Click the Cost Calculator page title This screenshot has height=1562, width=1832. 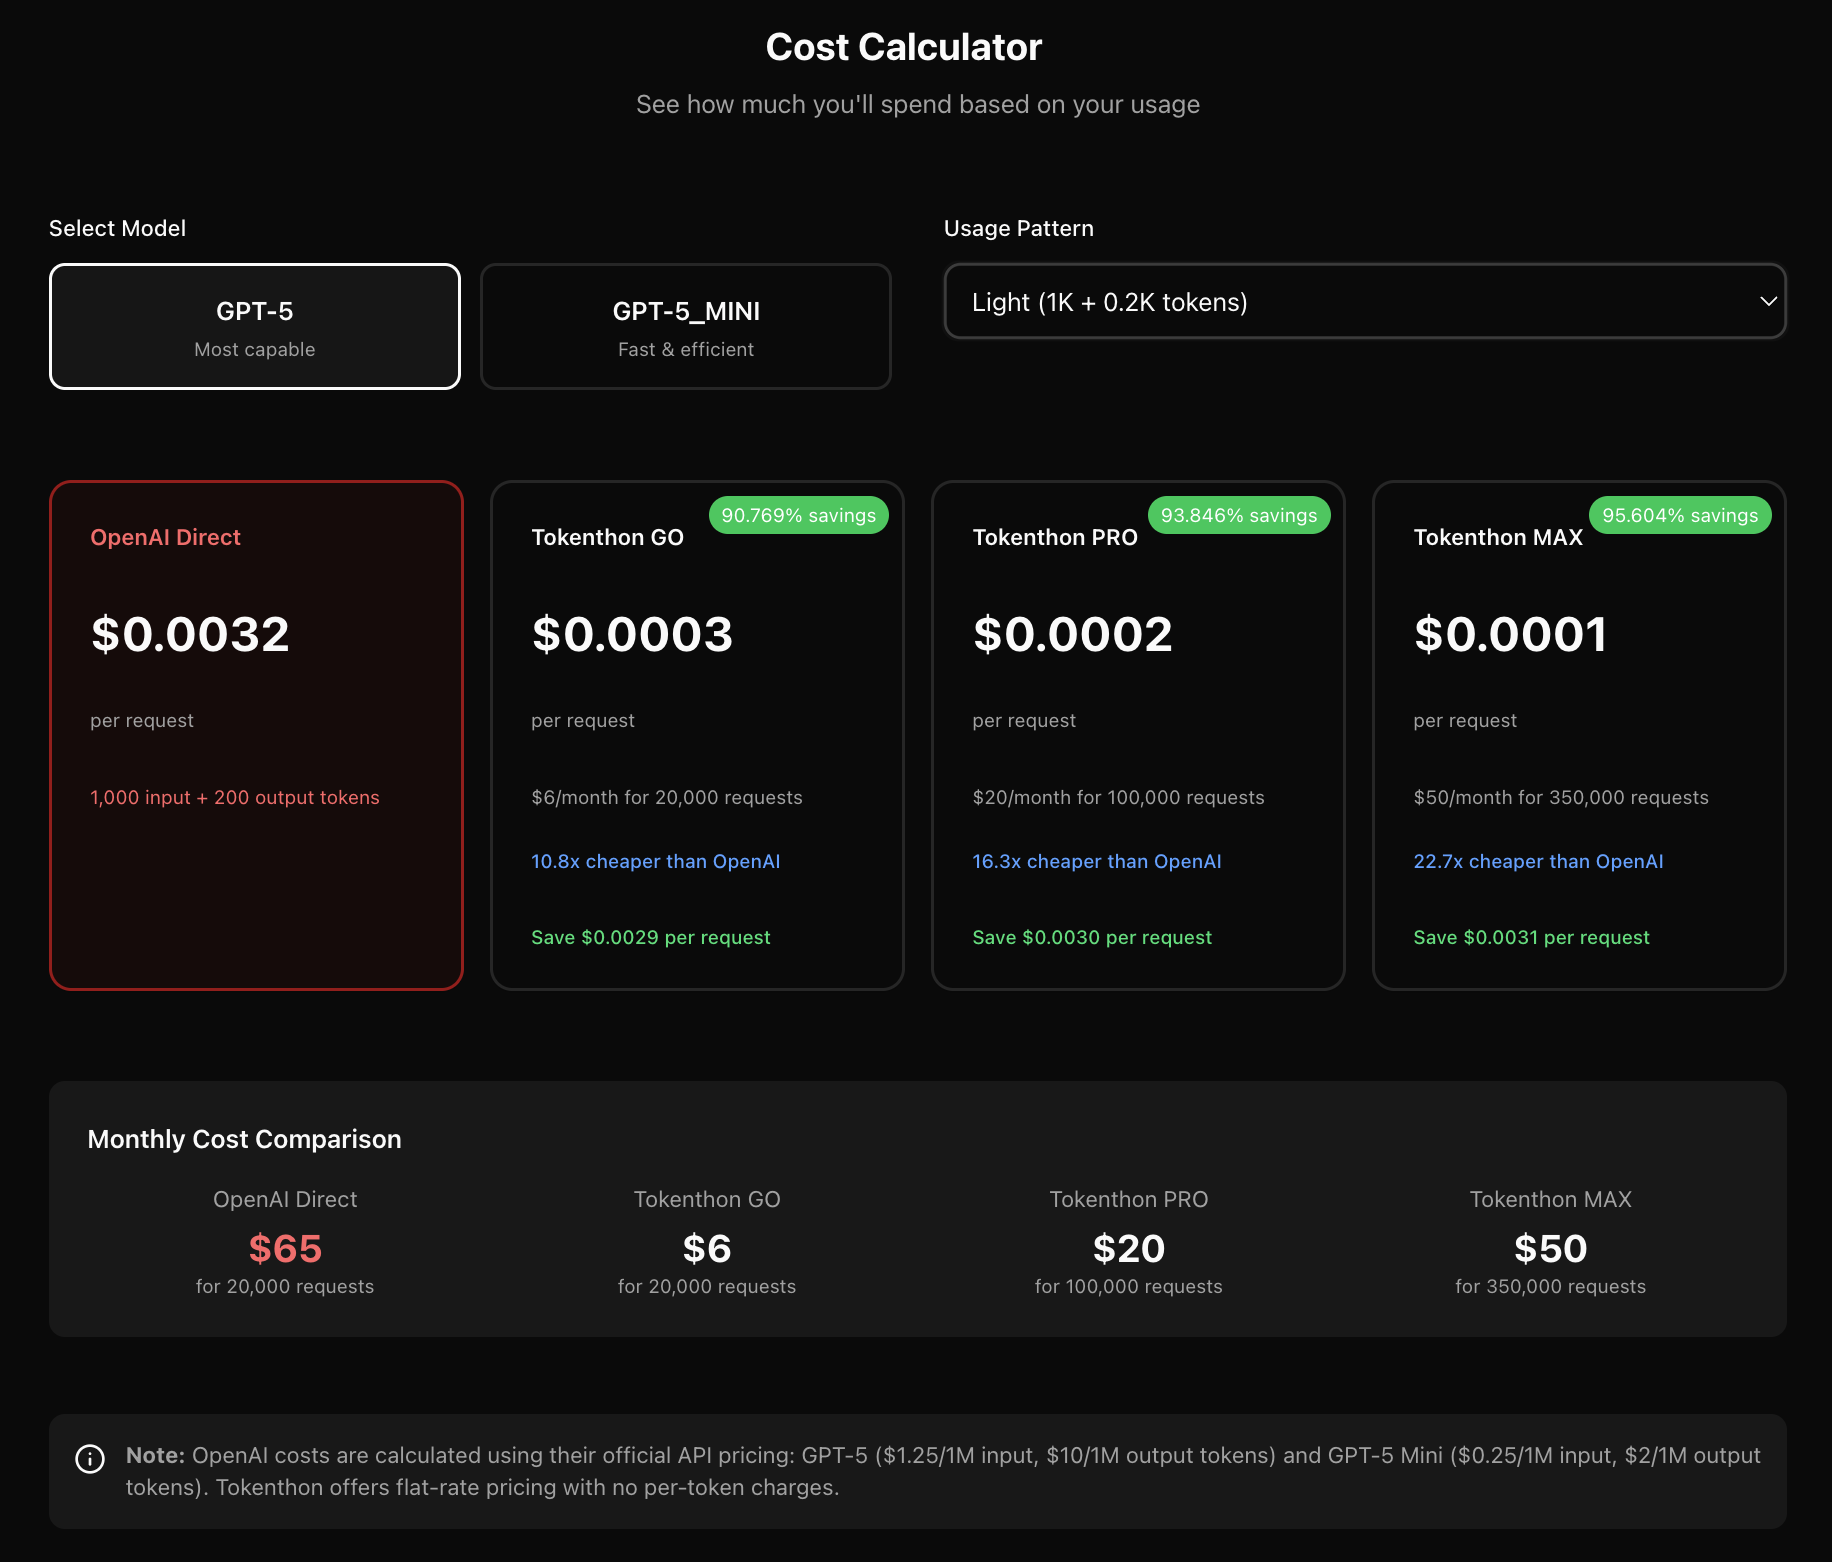tap(903, 46)
